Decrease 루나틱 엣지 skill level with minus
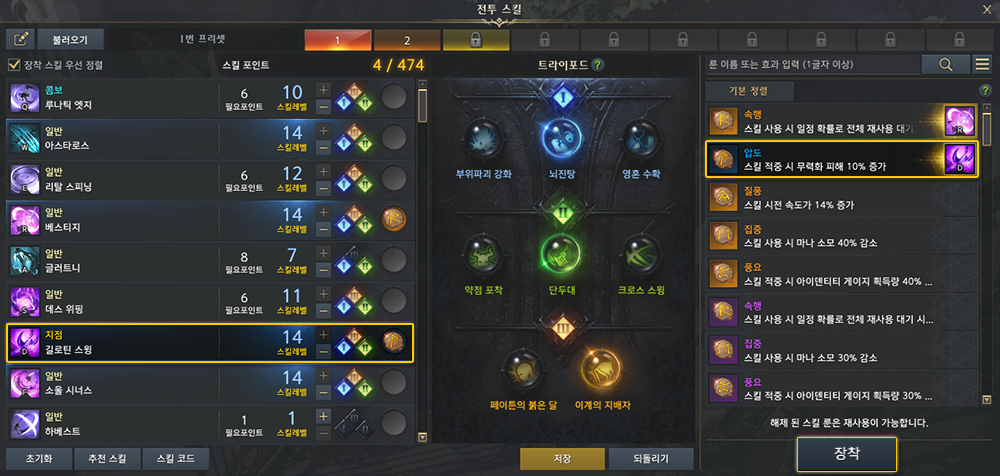This screenshot has height=476, width=1000. [x=323, y=106]
